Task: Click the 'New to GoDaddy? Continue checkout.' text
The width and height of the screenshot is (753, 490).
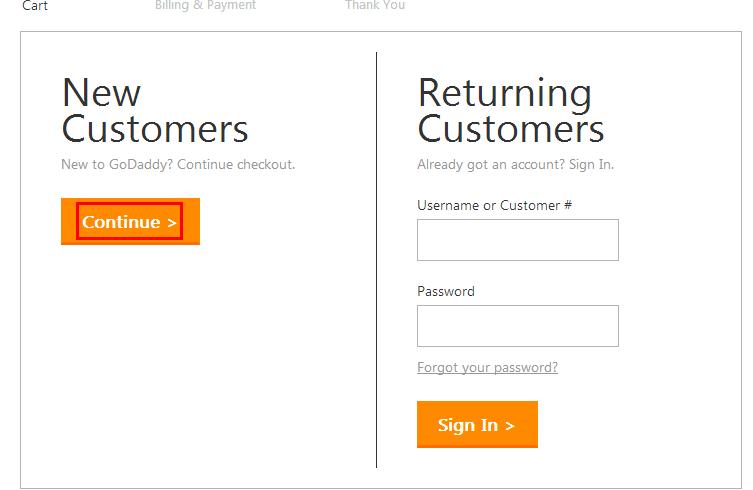Action: point(178,164)
